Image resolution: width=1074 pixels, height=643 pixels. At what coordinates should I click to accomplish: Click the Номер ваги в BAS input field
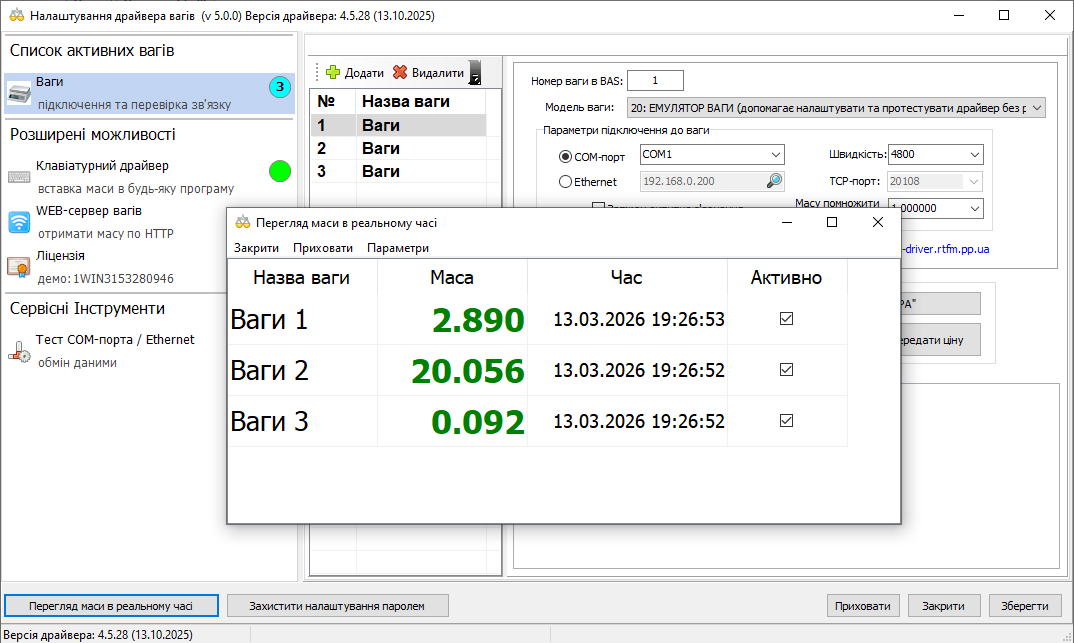coord(655,80)
